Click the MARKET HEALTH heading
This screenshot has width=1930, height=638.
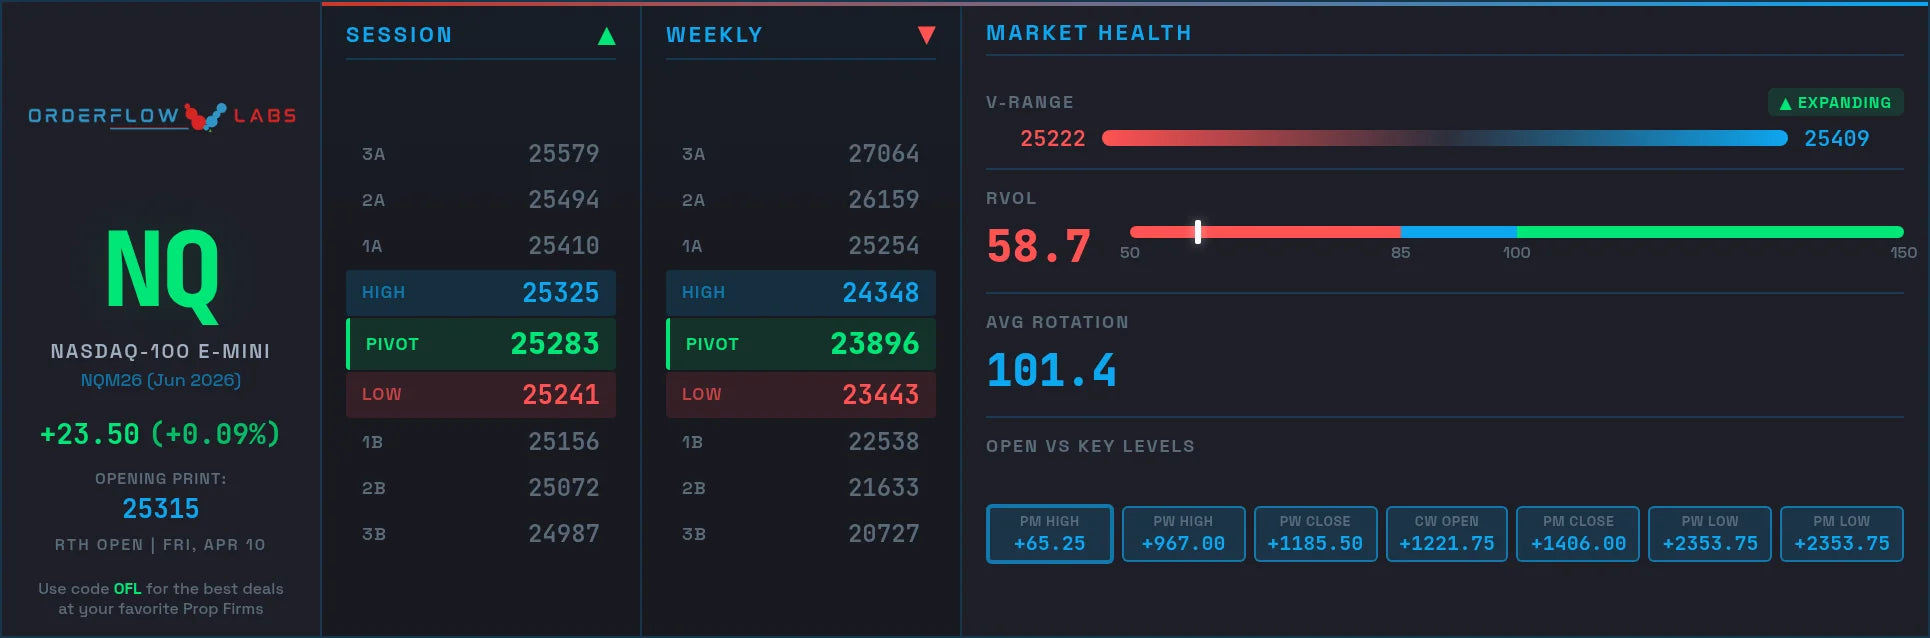[1089, 33]
